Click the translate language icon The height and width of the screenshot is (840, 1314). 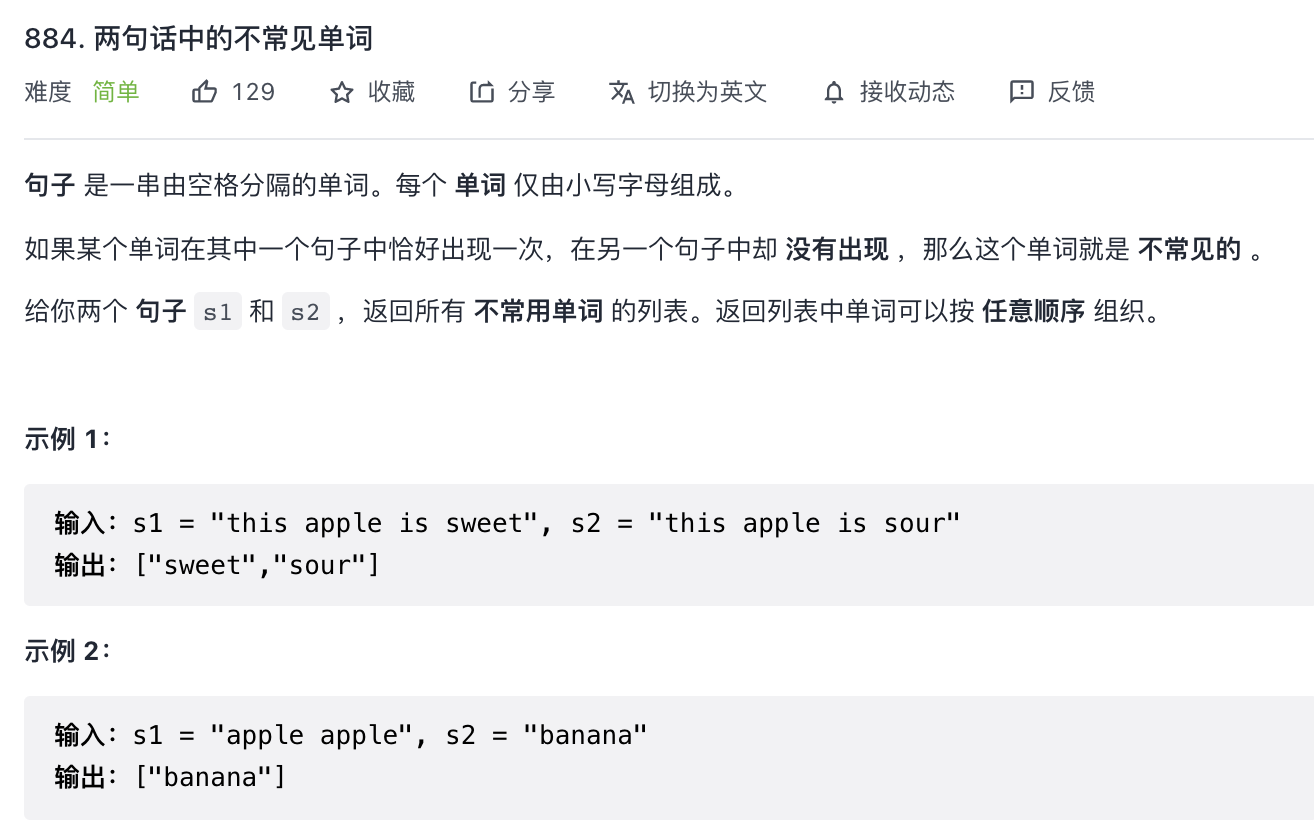(622, 93)
